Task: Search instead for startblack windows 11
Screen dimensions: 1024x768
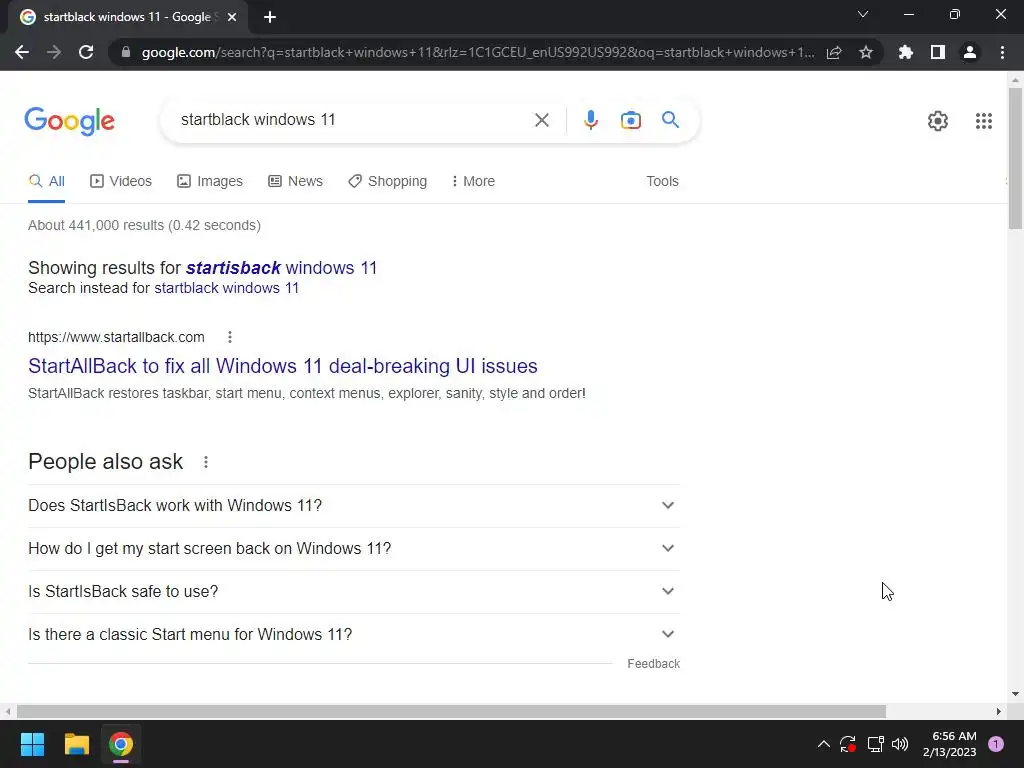Action: (x=227, y=288)
